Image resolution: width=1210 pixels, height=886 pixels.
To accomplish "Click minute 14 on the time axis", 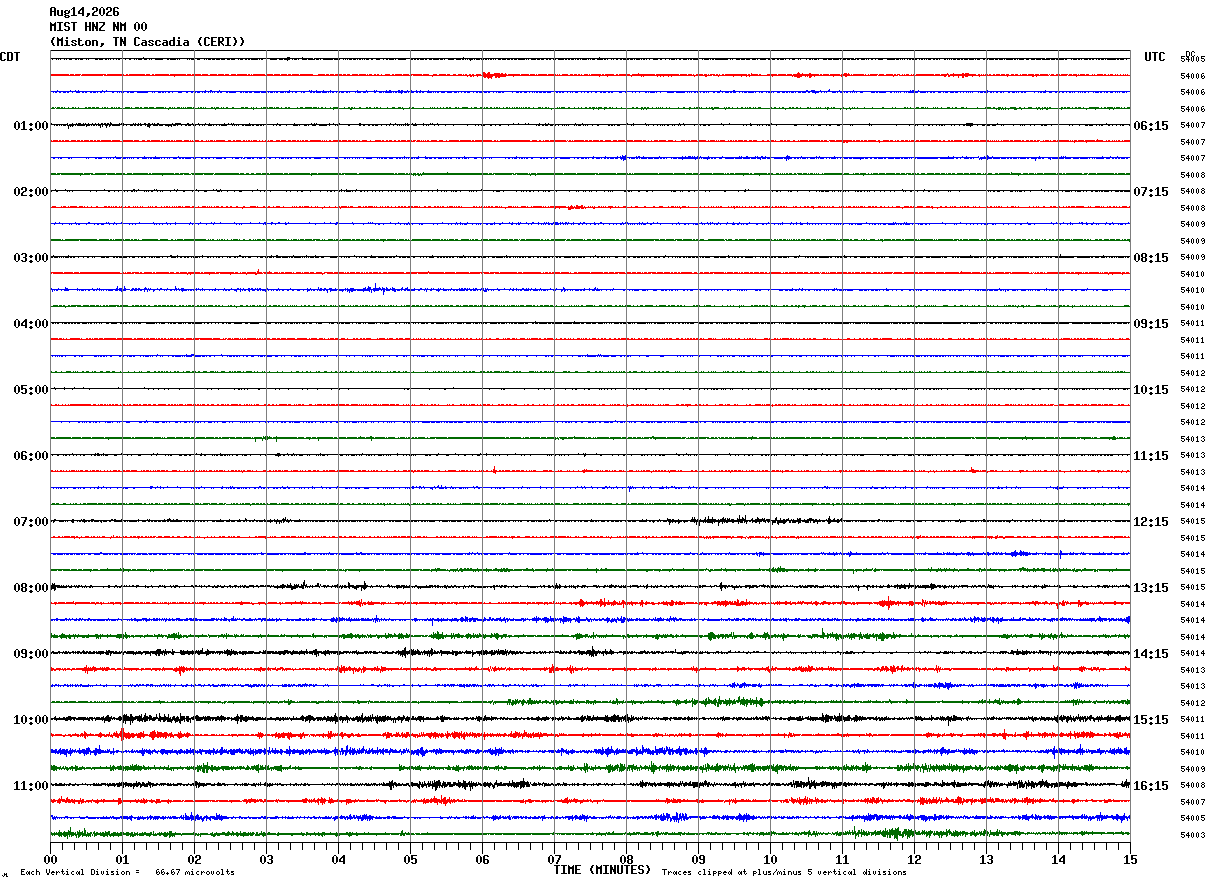I will (x=1058, y=860).
